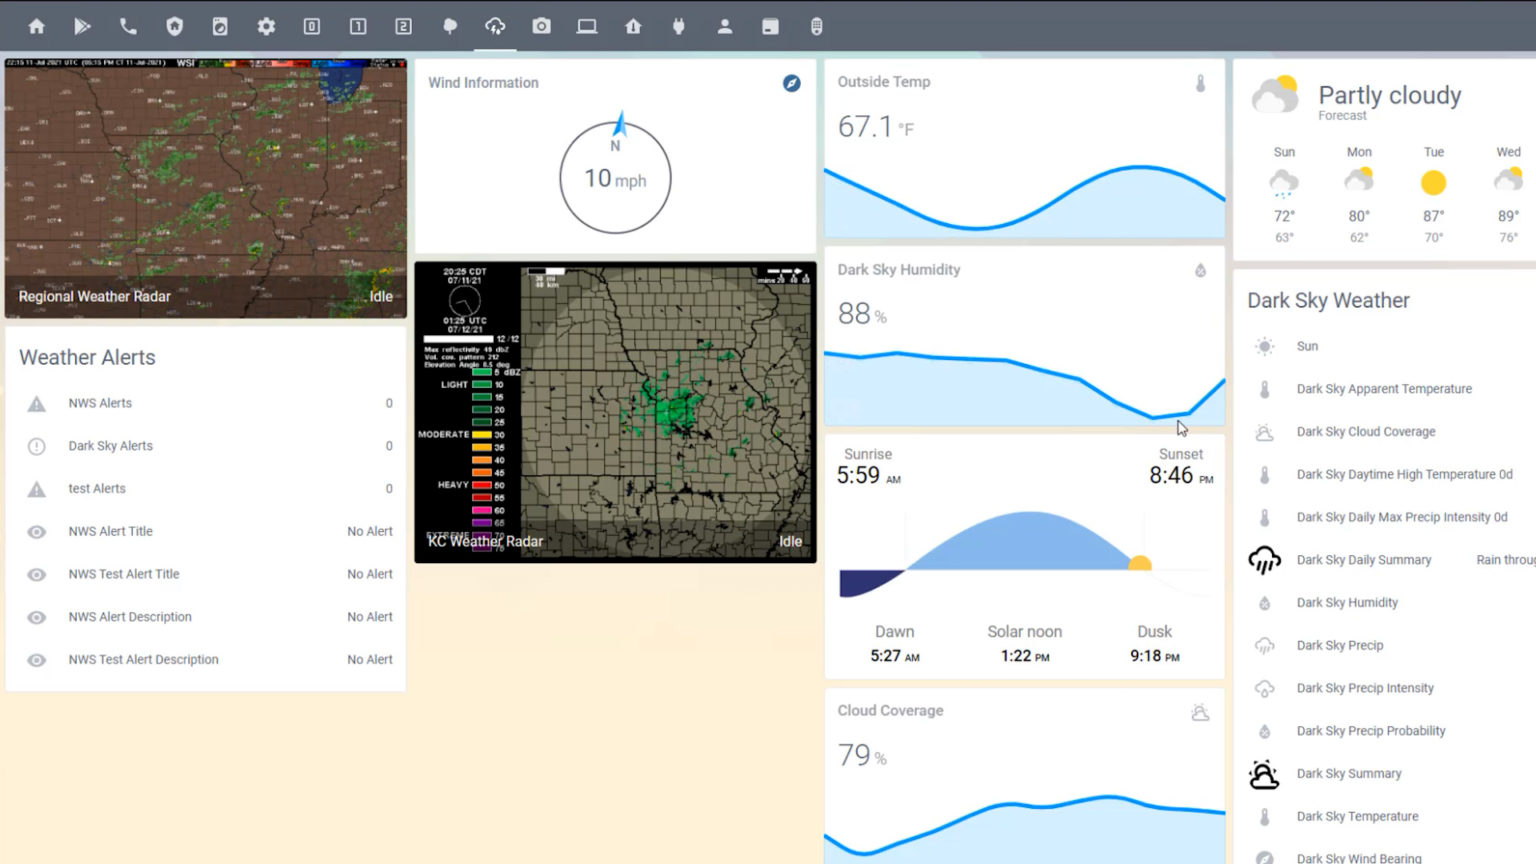Open the NWS Alerts entry
The width and height of the screenshot is (1536, 864).
point(100,403)
